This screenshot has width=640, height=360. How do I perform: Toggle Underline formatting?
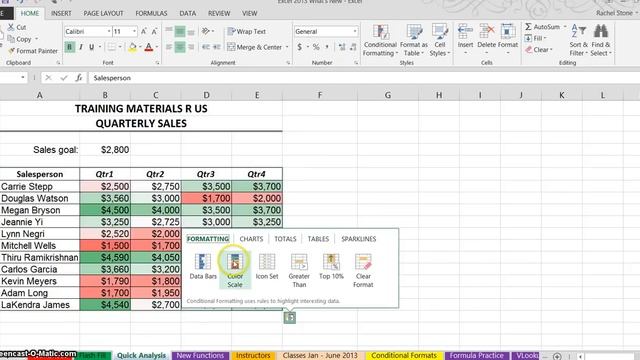click(x=91, y=47)
